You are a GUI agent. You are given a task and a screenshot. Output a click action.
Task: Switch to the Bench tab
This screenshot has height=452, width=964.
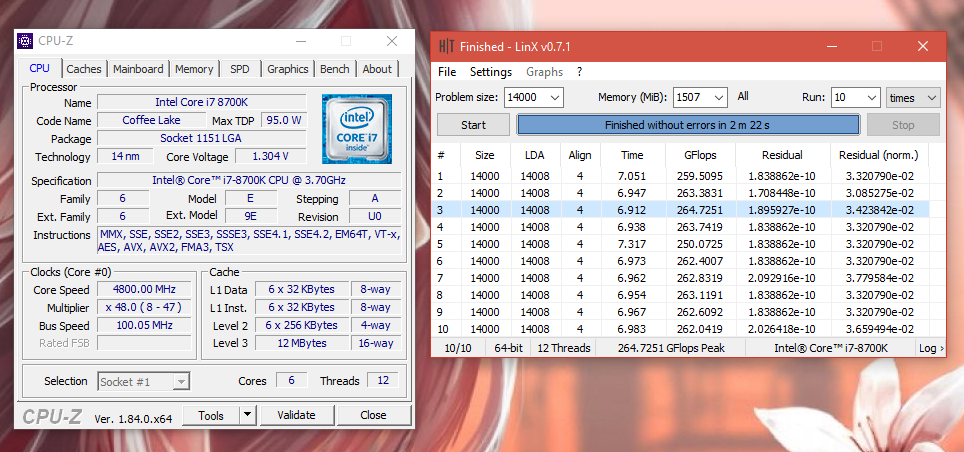[x=334, y=69]
